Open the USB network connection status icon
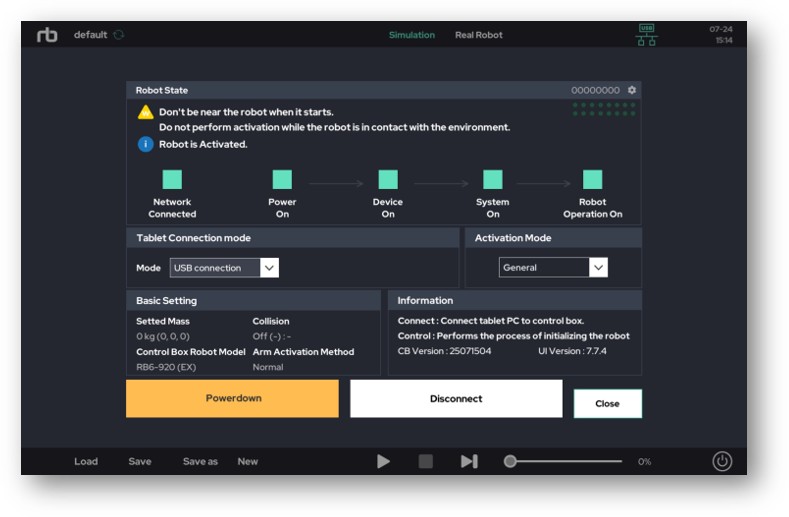 point(646,35)
